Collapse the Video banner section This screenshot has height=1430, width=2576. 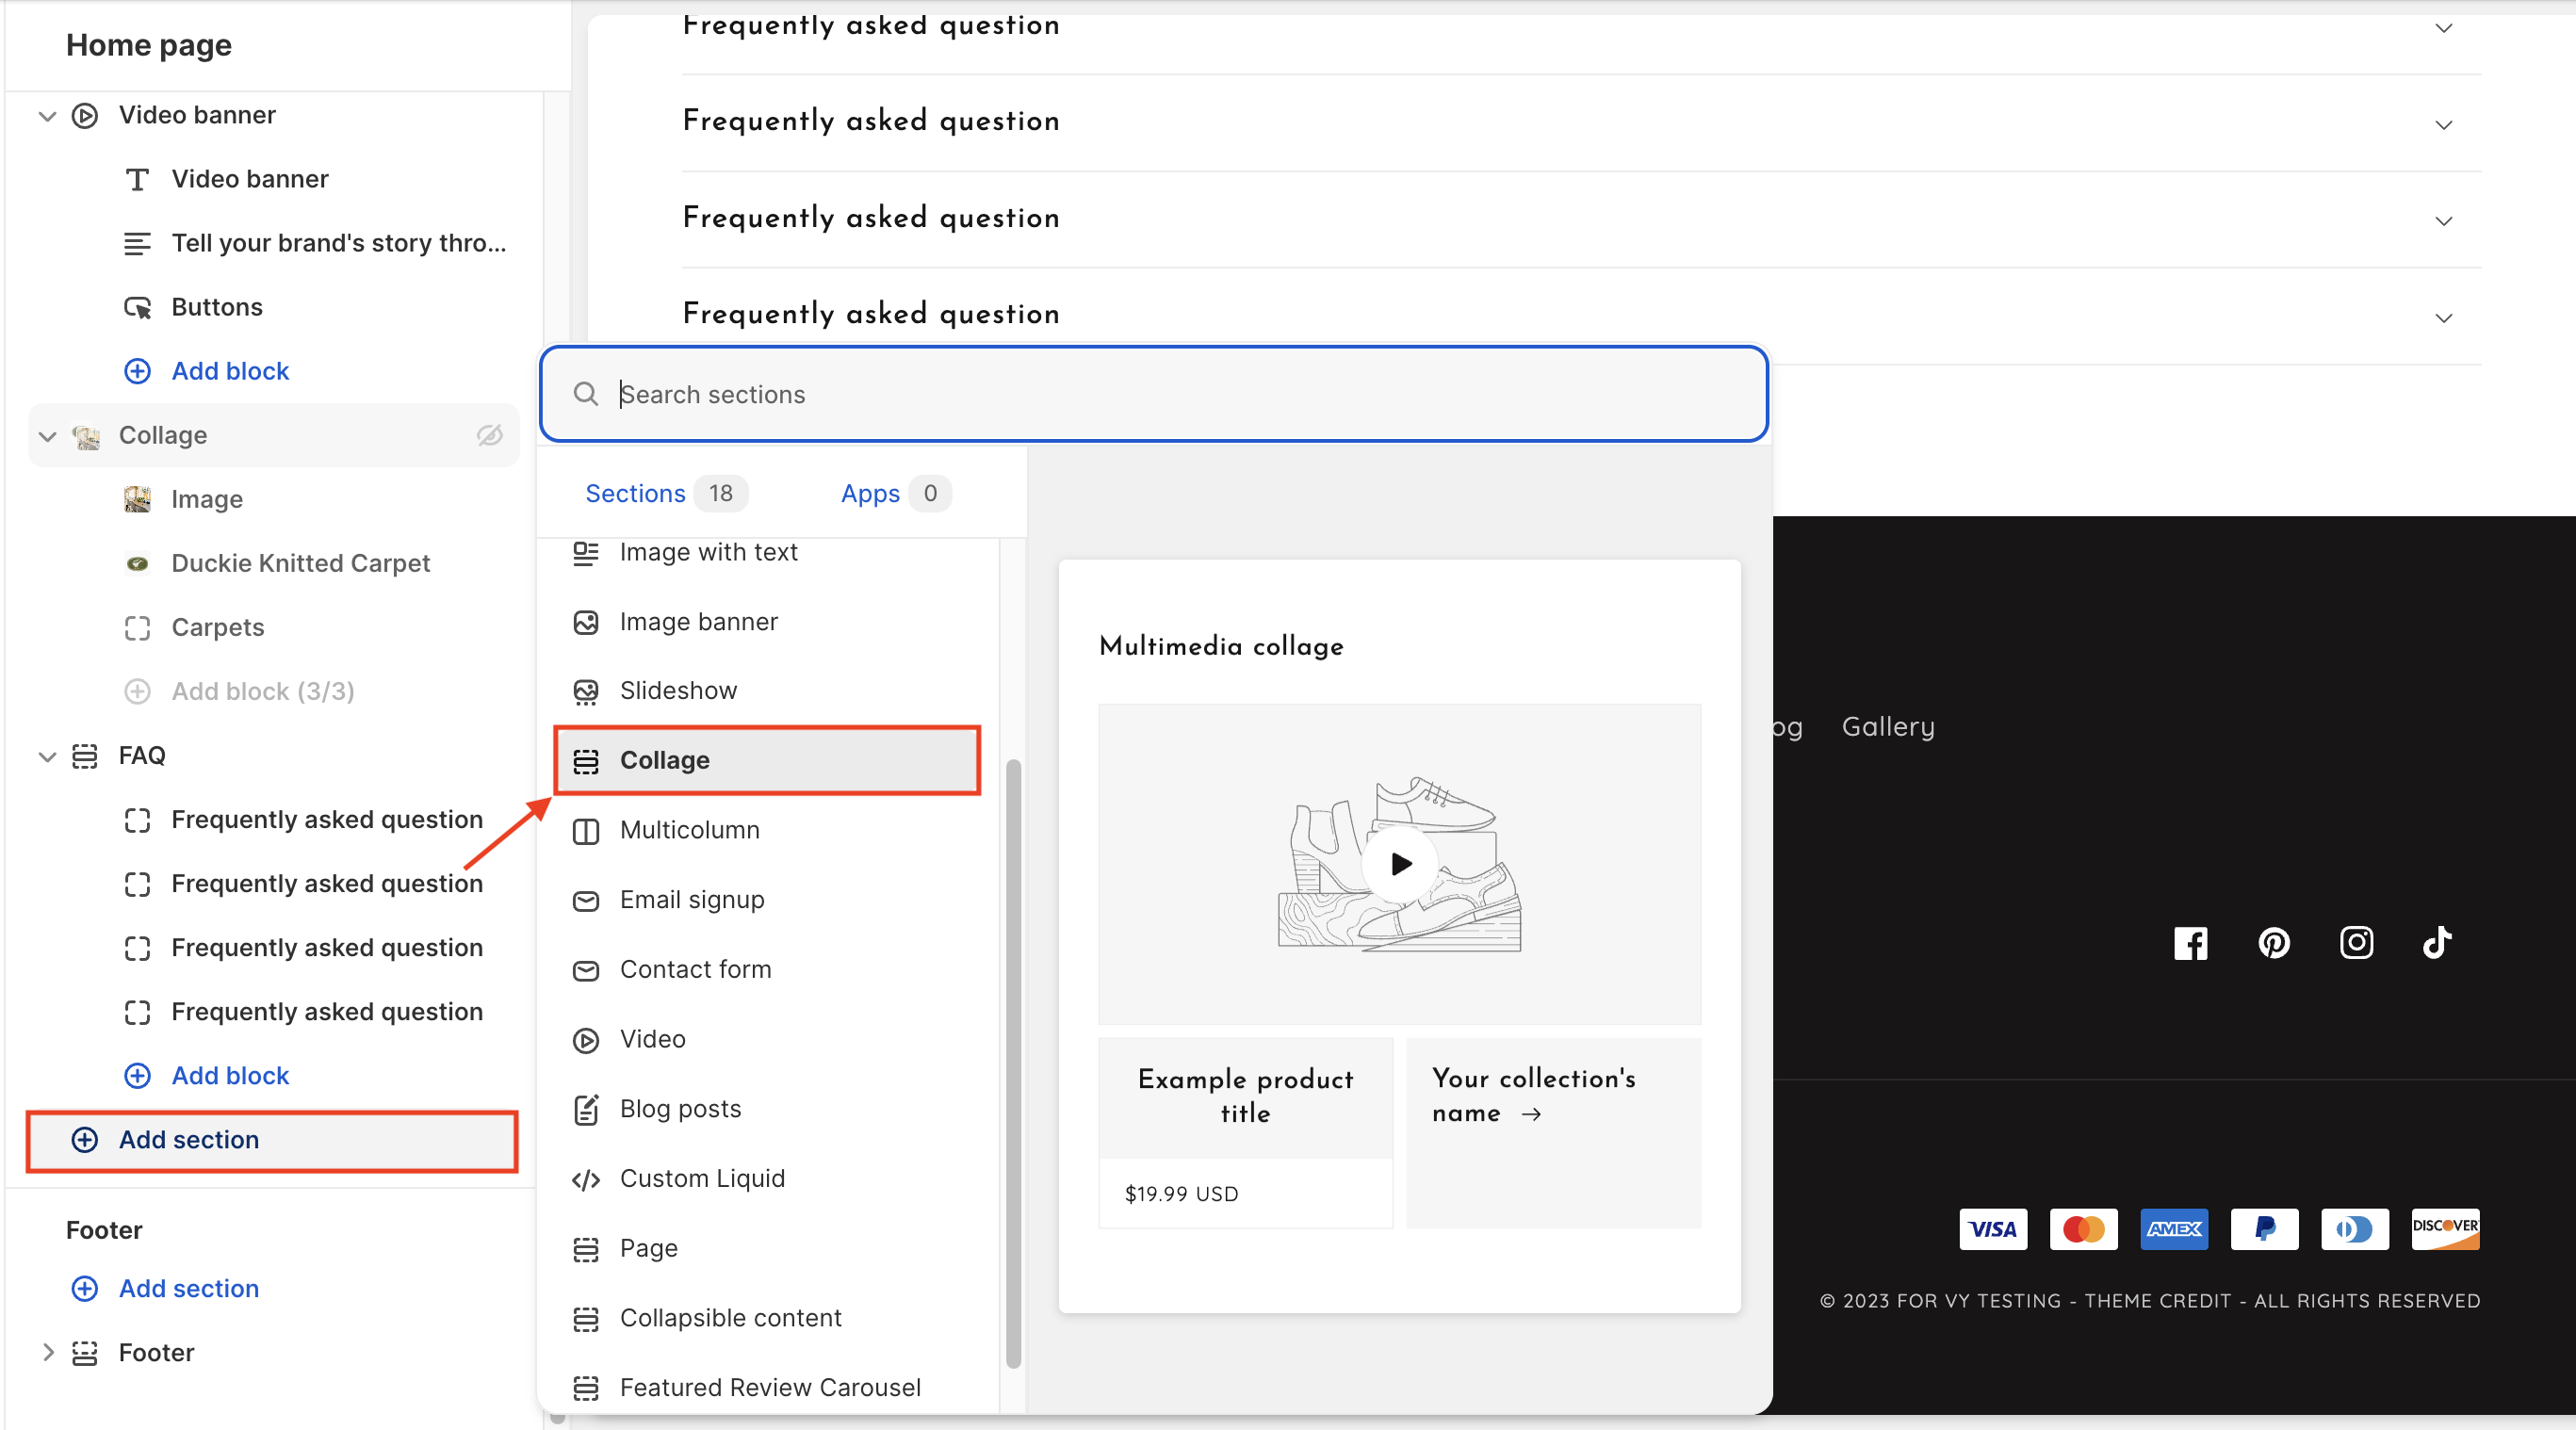click(47, 116)
